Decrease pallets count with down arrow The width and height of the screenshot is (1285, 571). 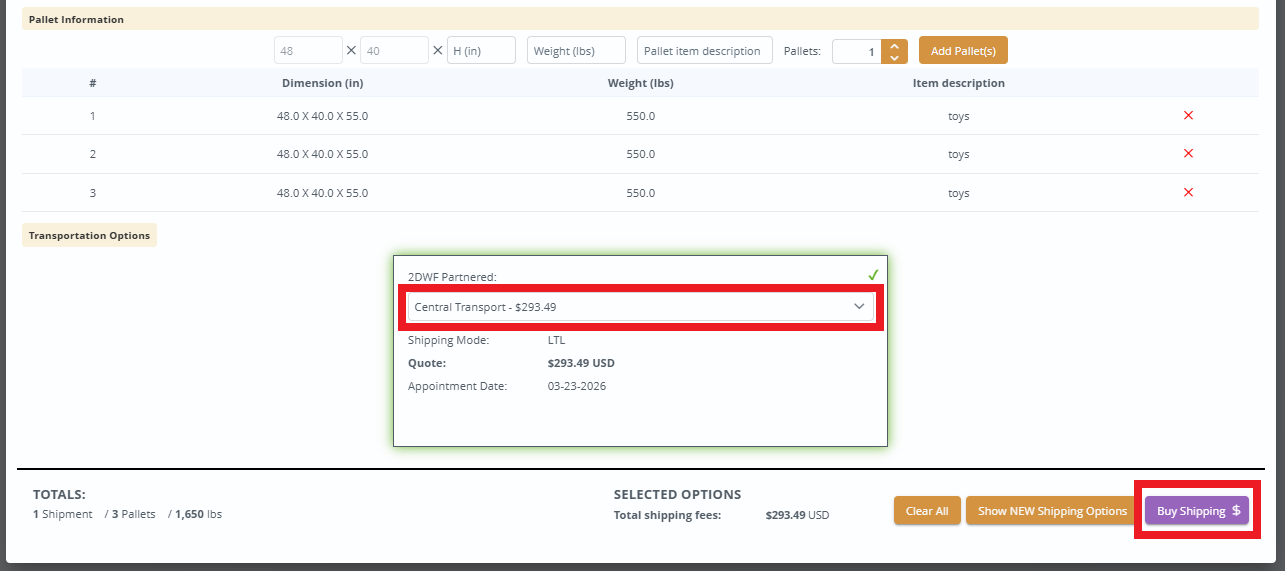tap(894, 58)
